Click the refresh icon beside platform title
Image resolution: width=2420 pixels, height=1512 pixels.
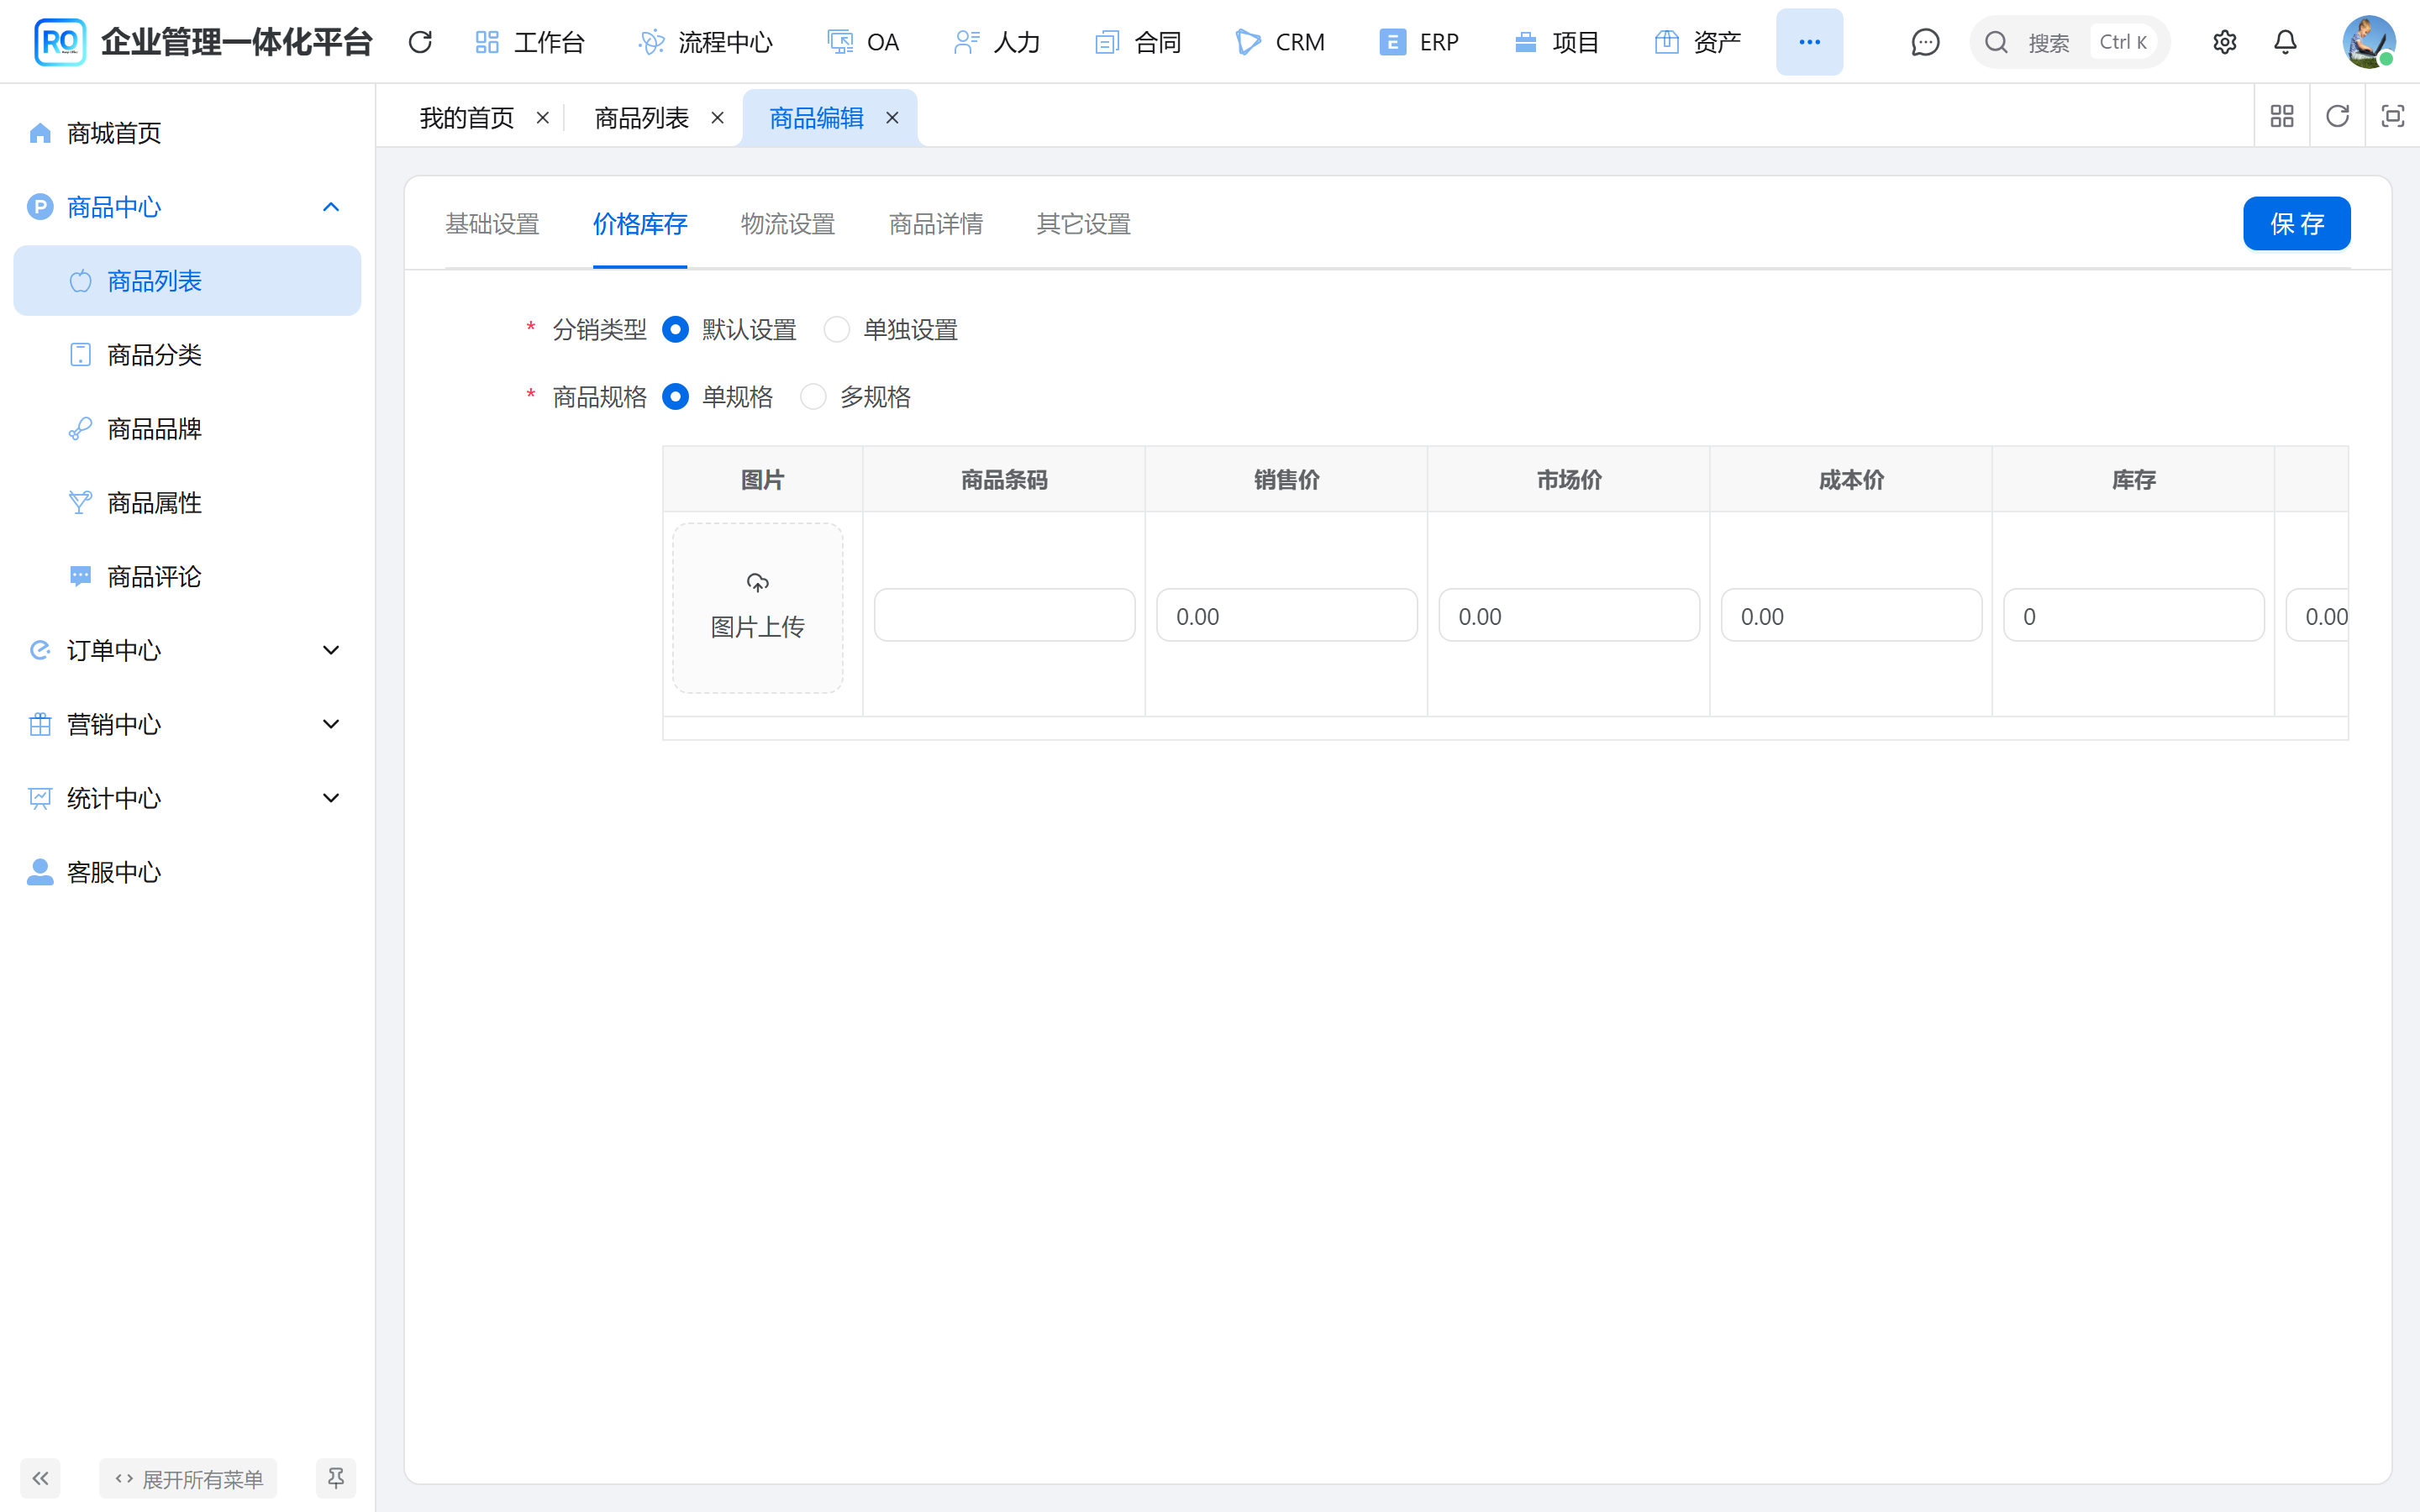pos(420,42)
